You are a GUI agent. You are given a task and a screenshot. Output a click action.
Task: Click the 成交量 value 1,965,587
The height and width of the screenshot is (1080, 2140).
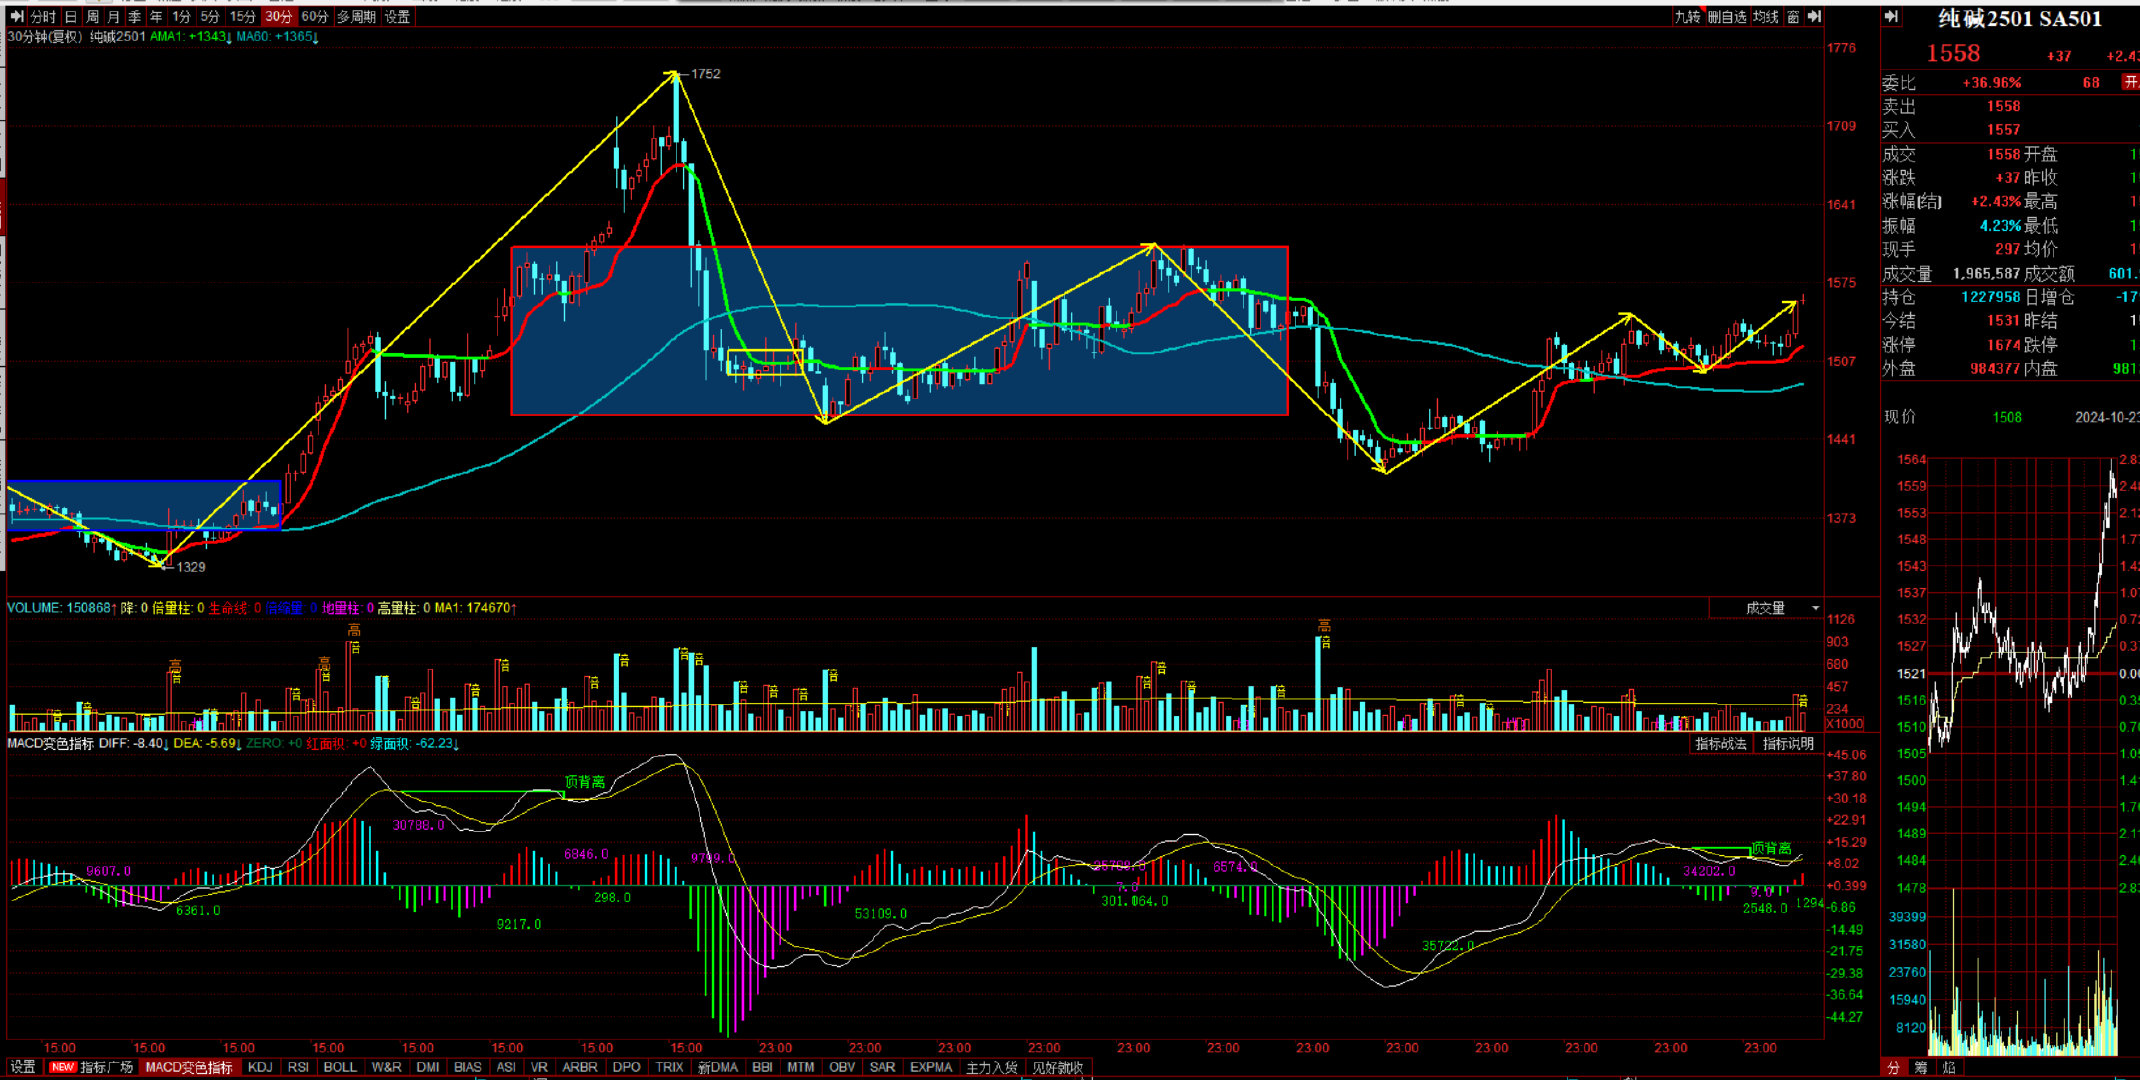tap(1986, 273)
